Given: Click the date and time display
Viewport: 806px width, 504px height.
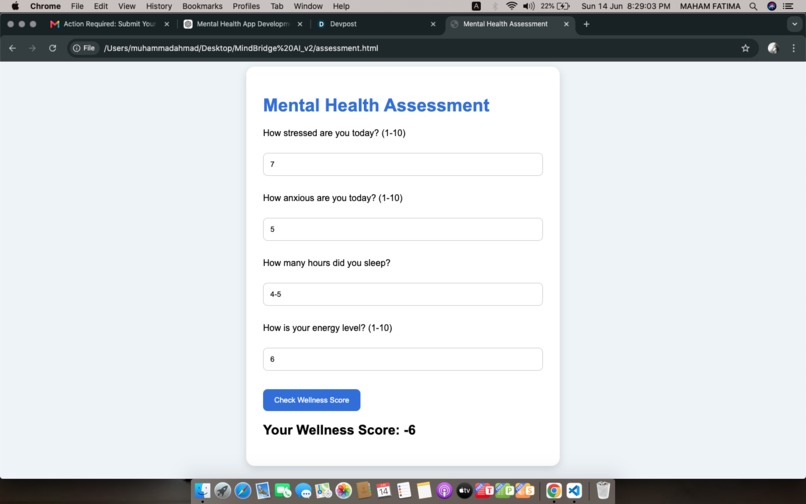Looking at the screenshot, I should tap(626, 6).
